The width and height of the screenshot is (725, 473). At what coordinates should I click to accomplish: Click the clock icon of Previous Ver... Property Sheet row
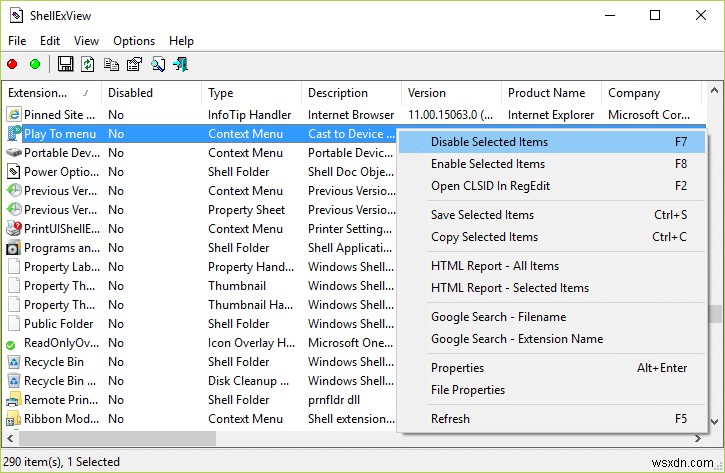click(14, 209)
